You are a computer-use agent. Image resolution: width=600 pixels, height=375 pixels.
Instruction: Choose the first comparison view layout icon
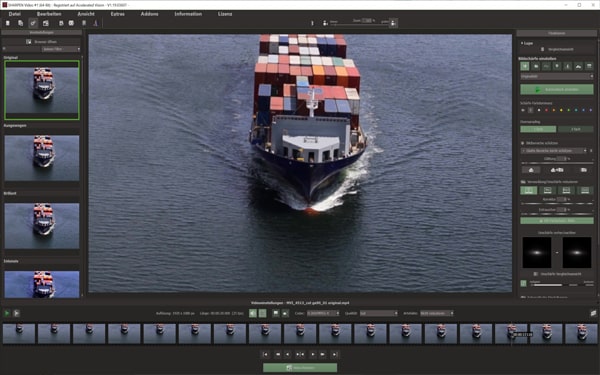[528, 190]
